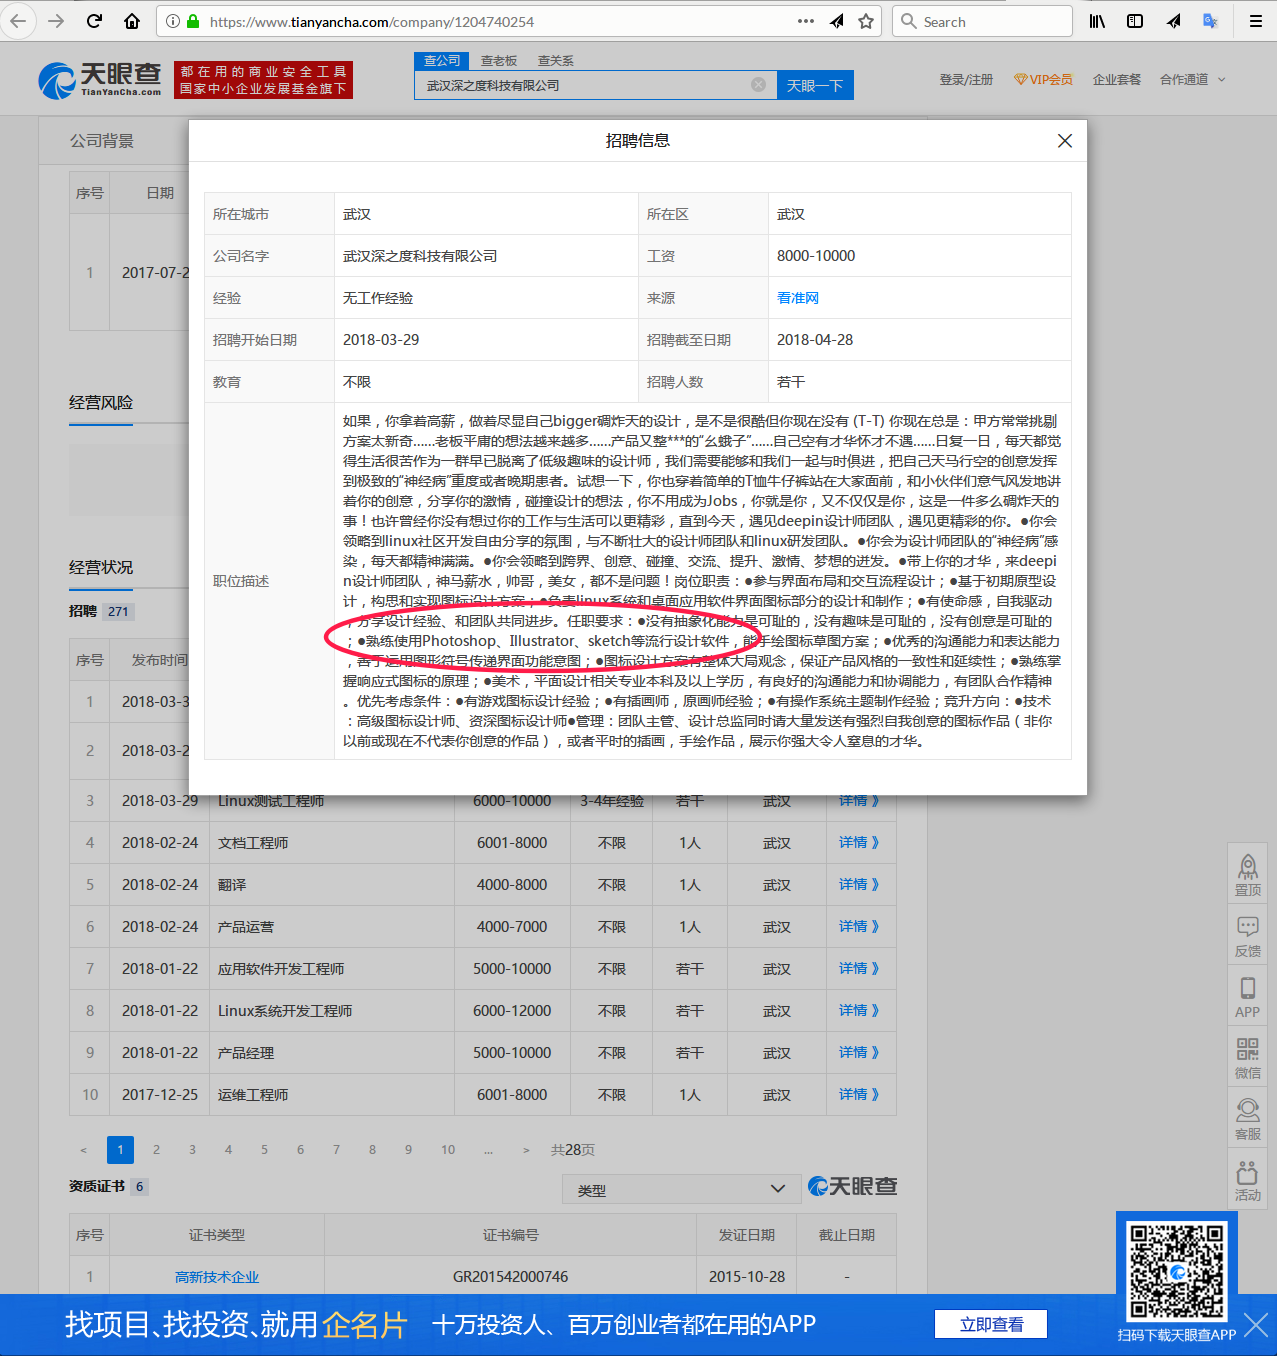
Task: Close the 招聘信息 dialog
Action: 1065,141
